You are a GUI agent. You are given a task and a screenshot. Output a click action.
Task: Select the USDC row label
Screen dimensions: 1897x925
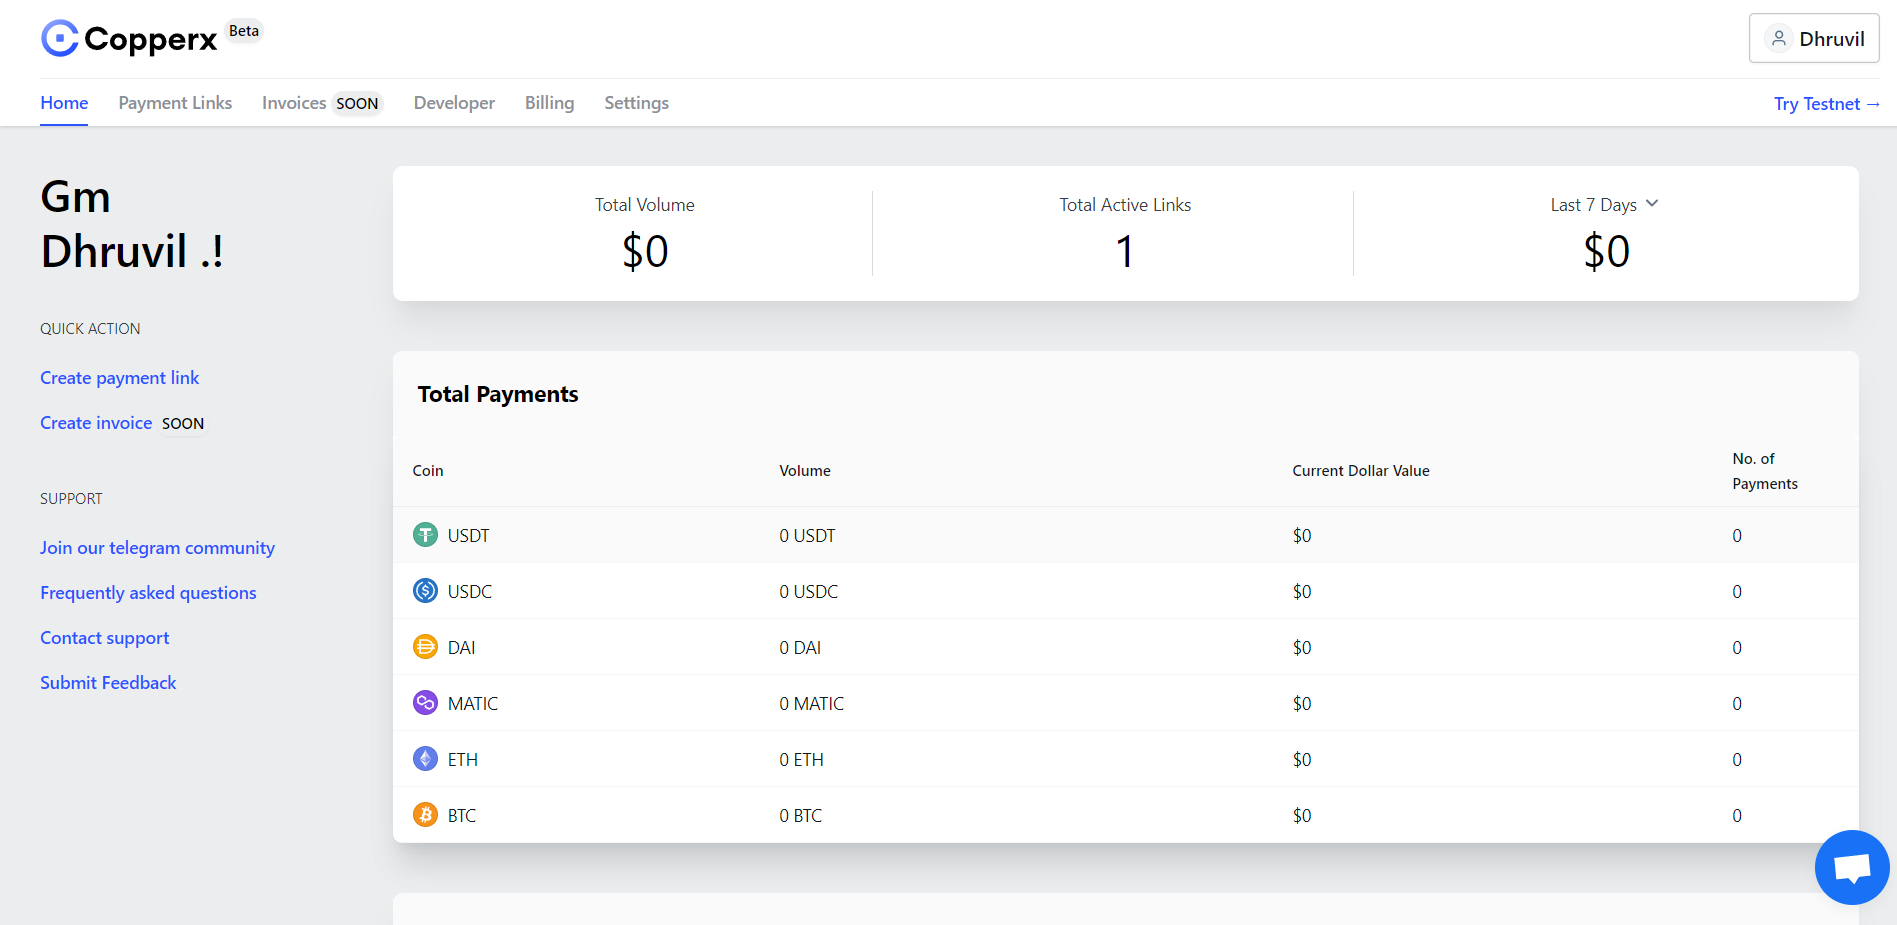(x=470, y=592)
